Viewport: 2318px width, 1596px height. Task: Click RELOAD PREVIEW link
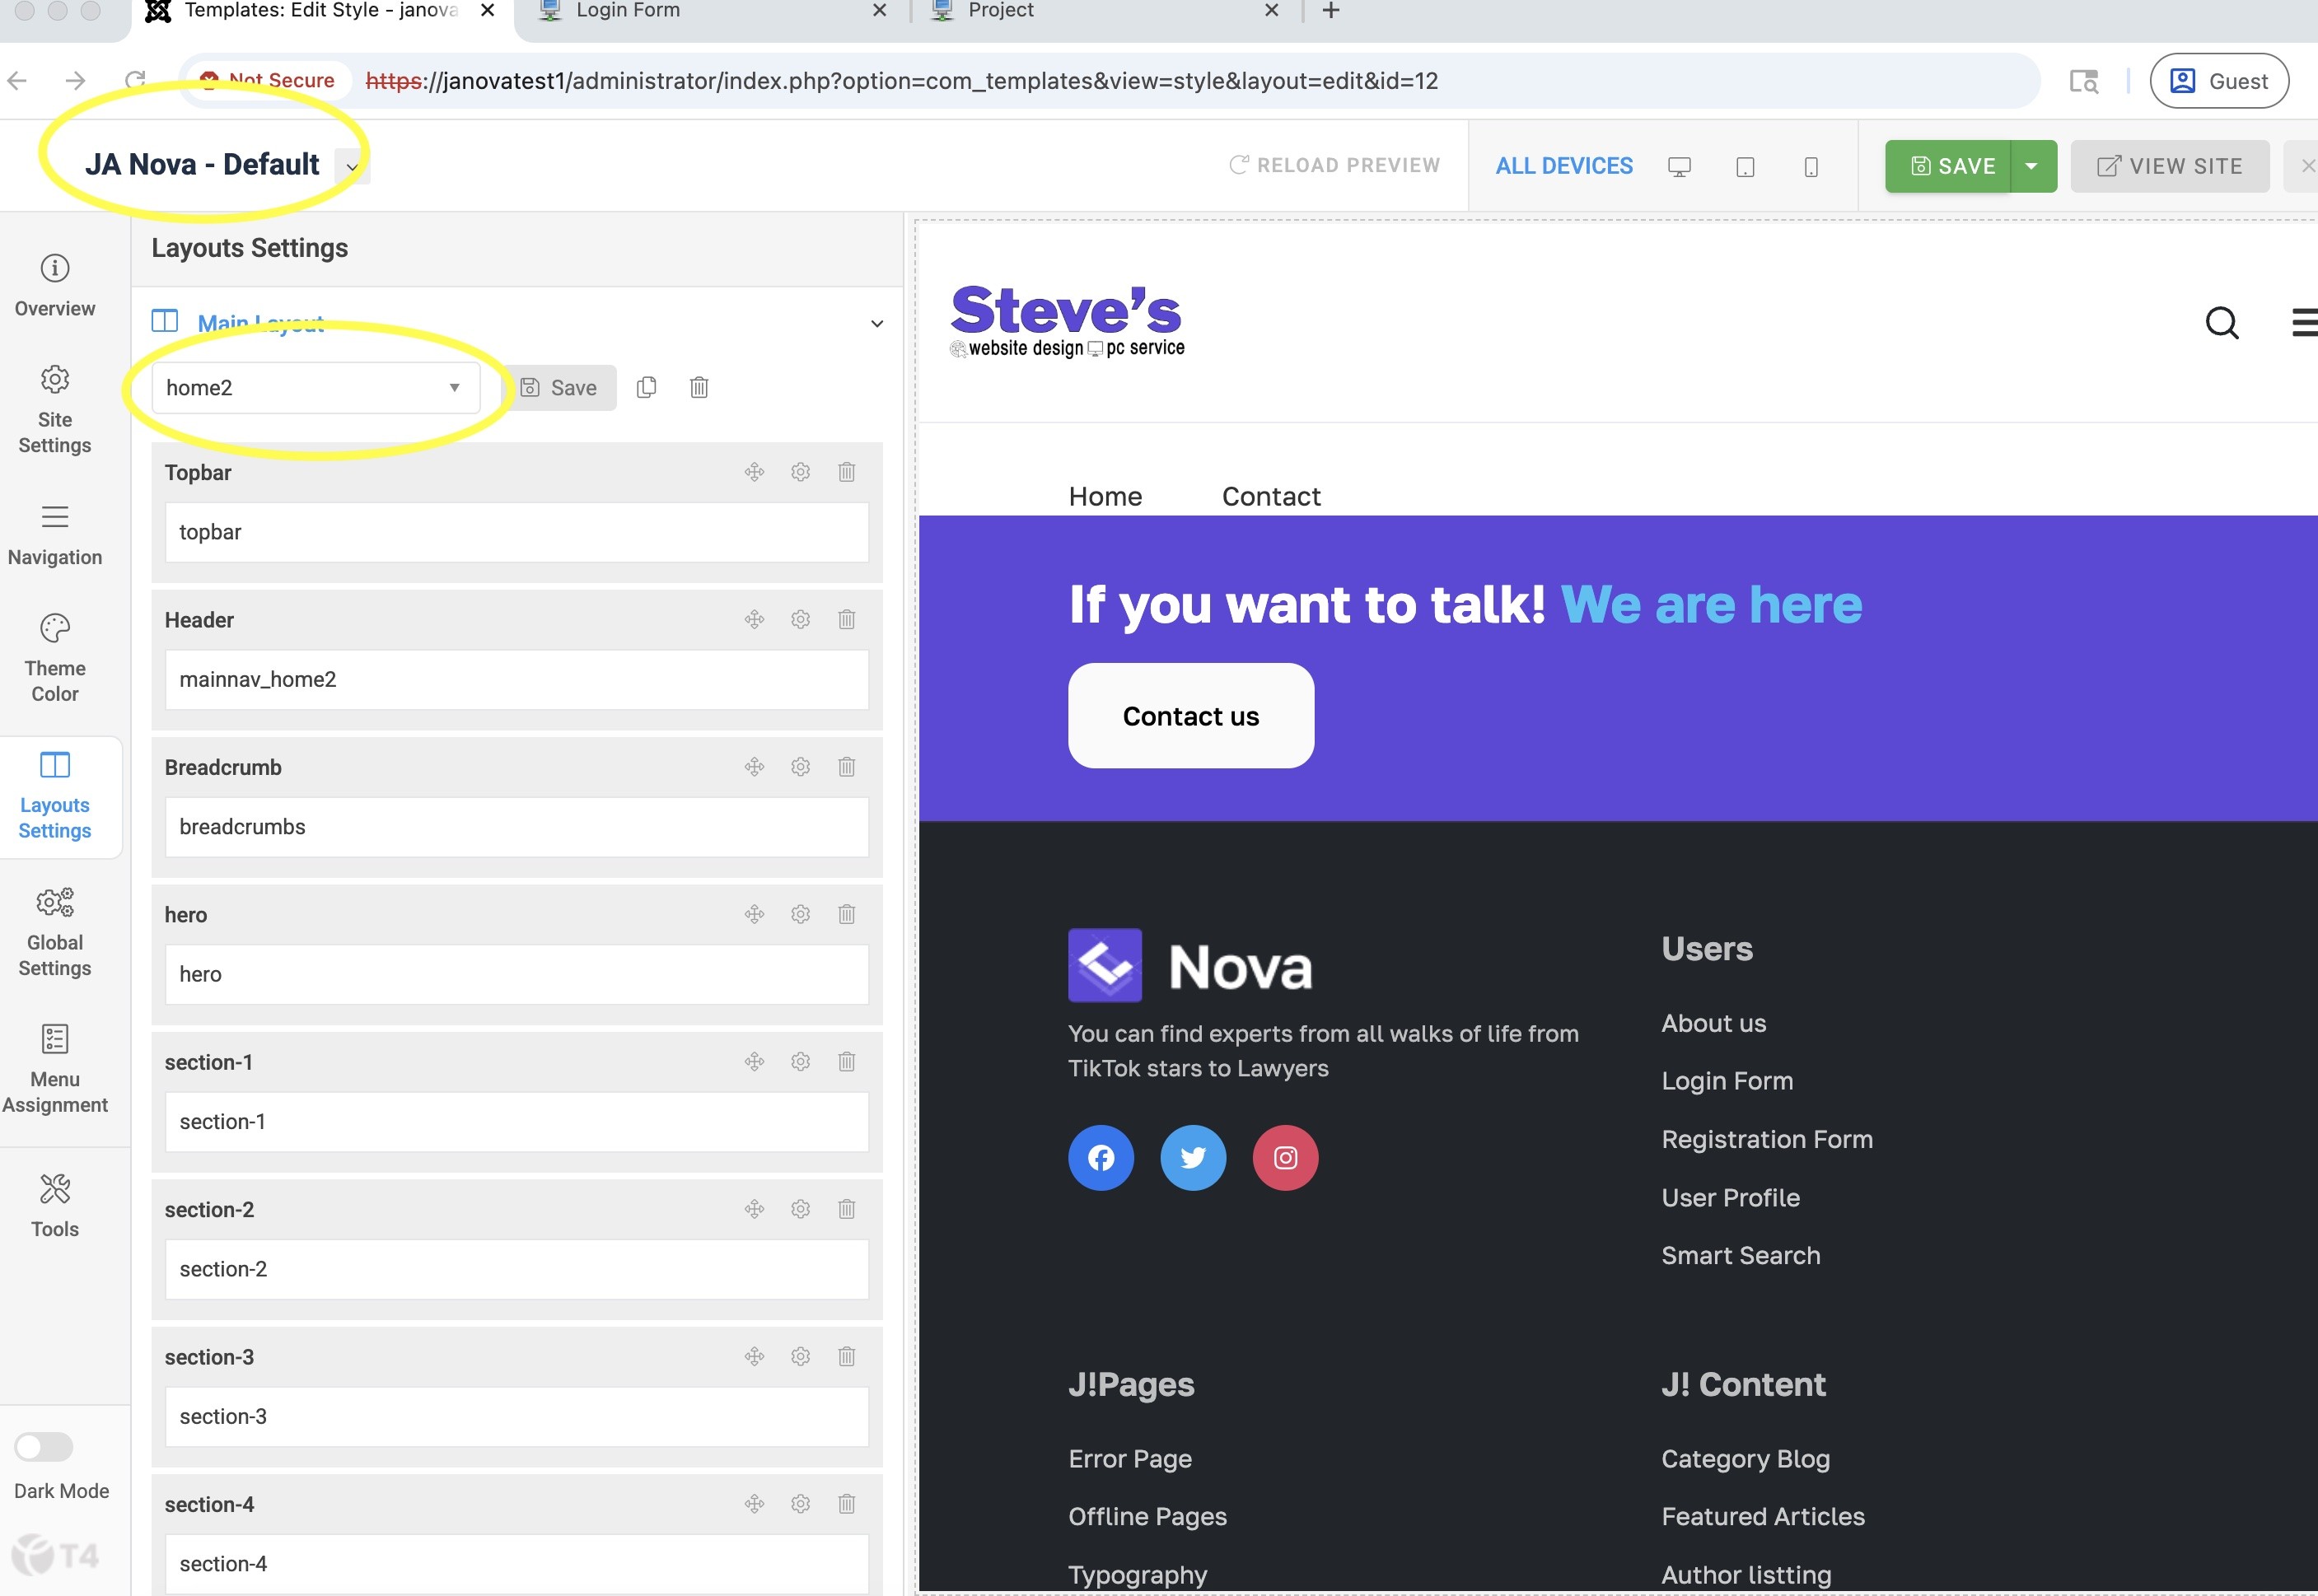pyautogui.click(x=1334, y=165)
